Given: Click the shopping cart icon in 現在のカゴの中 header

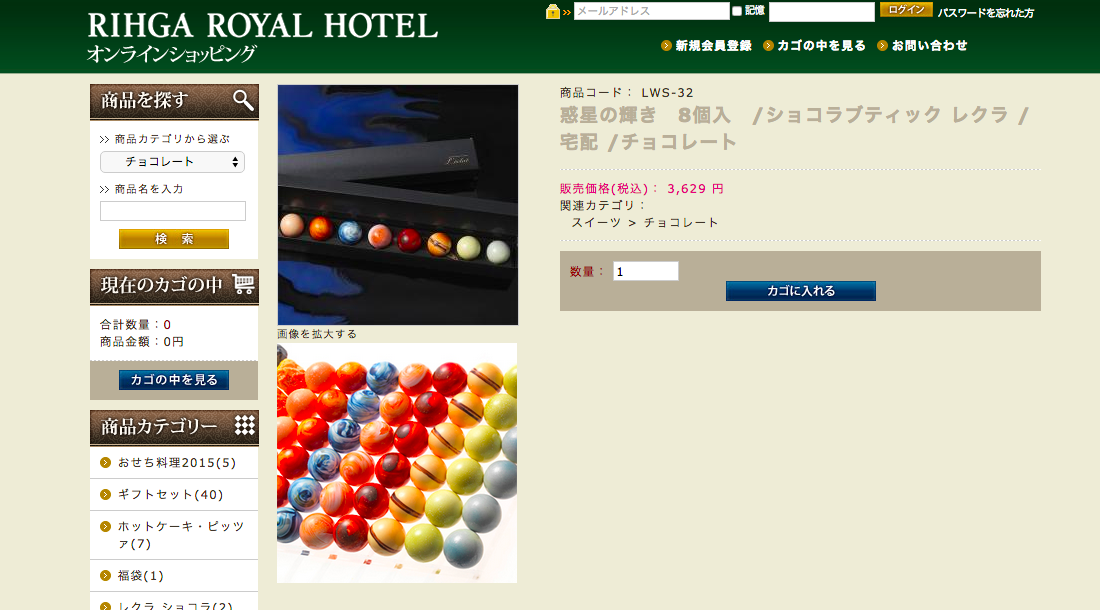Looking at the screenshot, I should tap(243, 284).
